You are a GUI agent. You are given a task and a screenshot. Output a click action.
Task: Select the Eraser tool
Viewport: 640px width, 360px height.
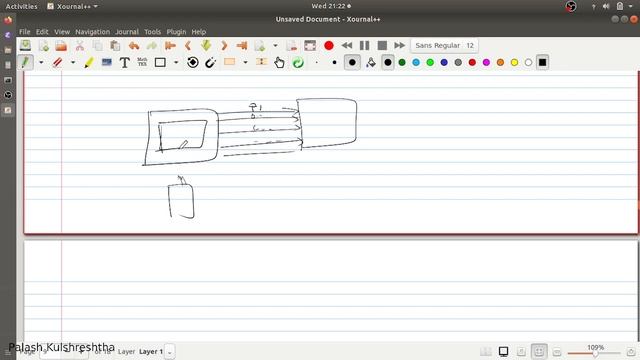(57, 62)
